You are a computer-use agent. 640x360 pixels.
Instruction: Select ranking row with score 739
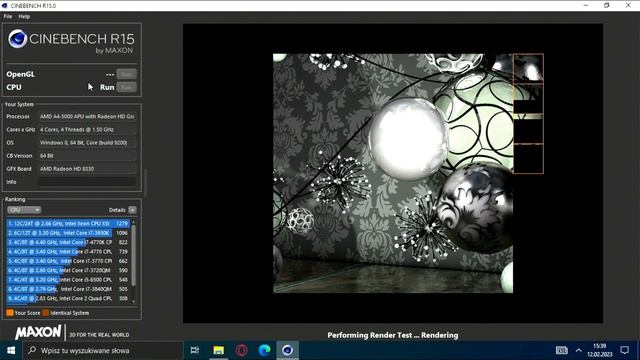tap(68, 252)
